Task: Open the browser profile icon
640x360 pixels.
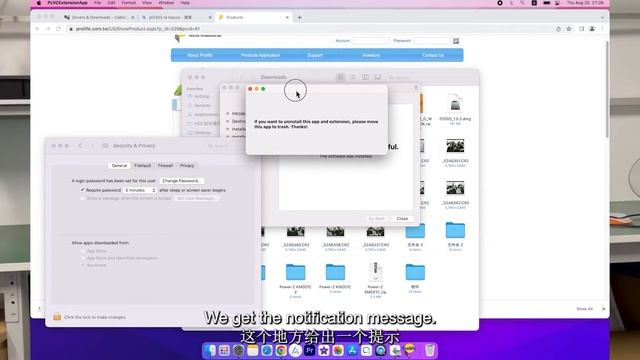Action: (592, 29)
